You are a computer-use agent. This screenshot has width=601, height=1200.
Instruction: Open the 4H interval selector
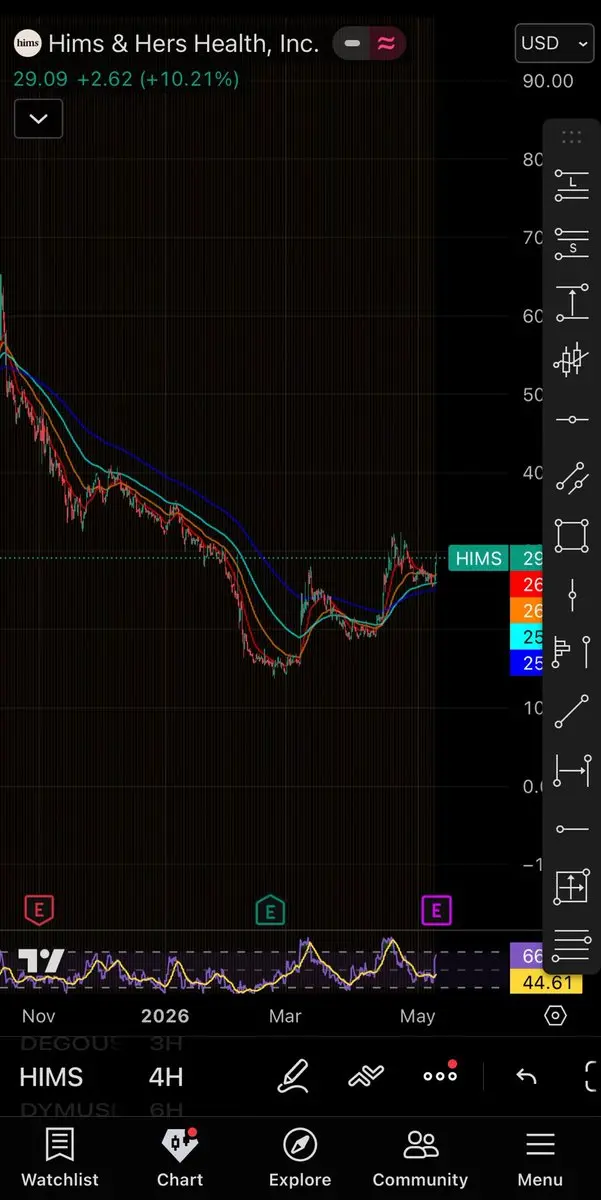coord(166,1077)
